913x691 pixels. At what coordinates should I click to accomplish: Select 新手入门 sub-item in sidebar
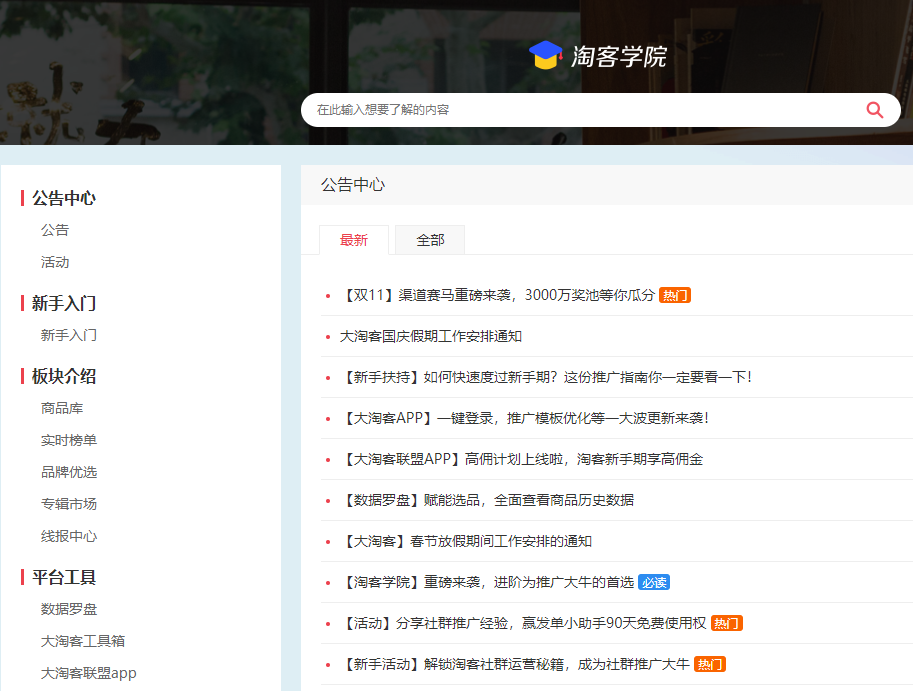69,335
